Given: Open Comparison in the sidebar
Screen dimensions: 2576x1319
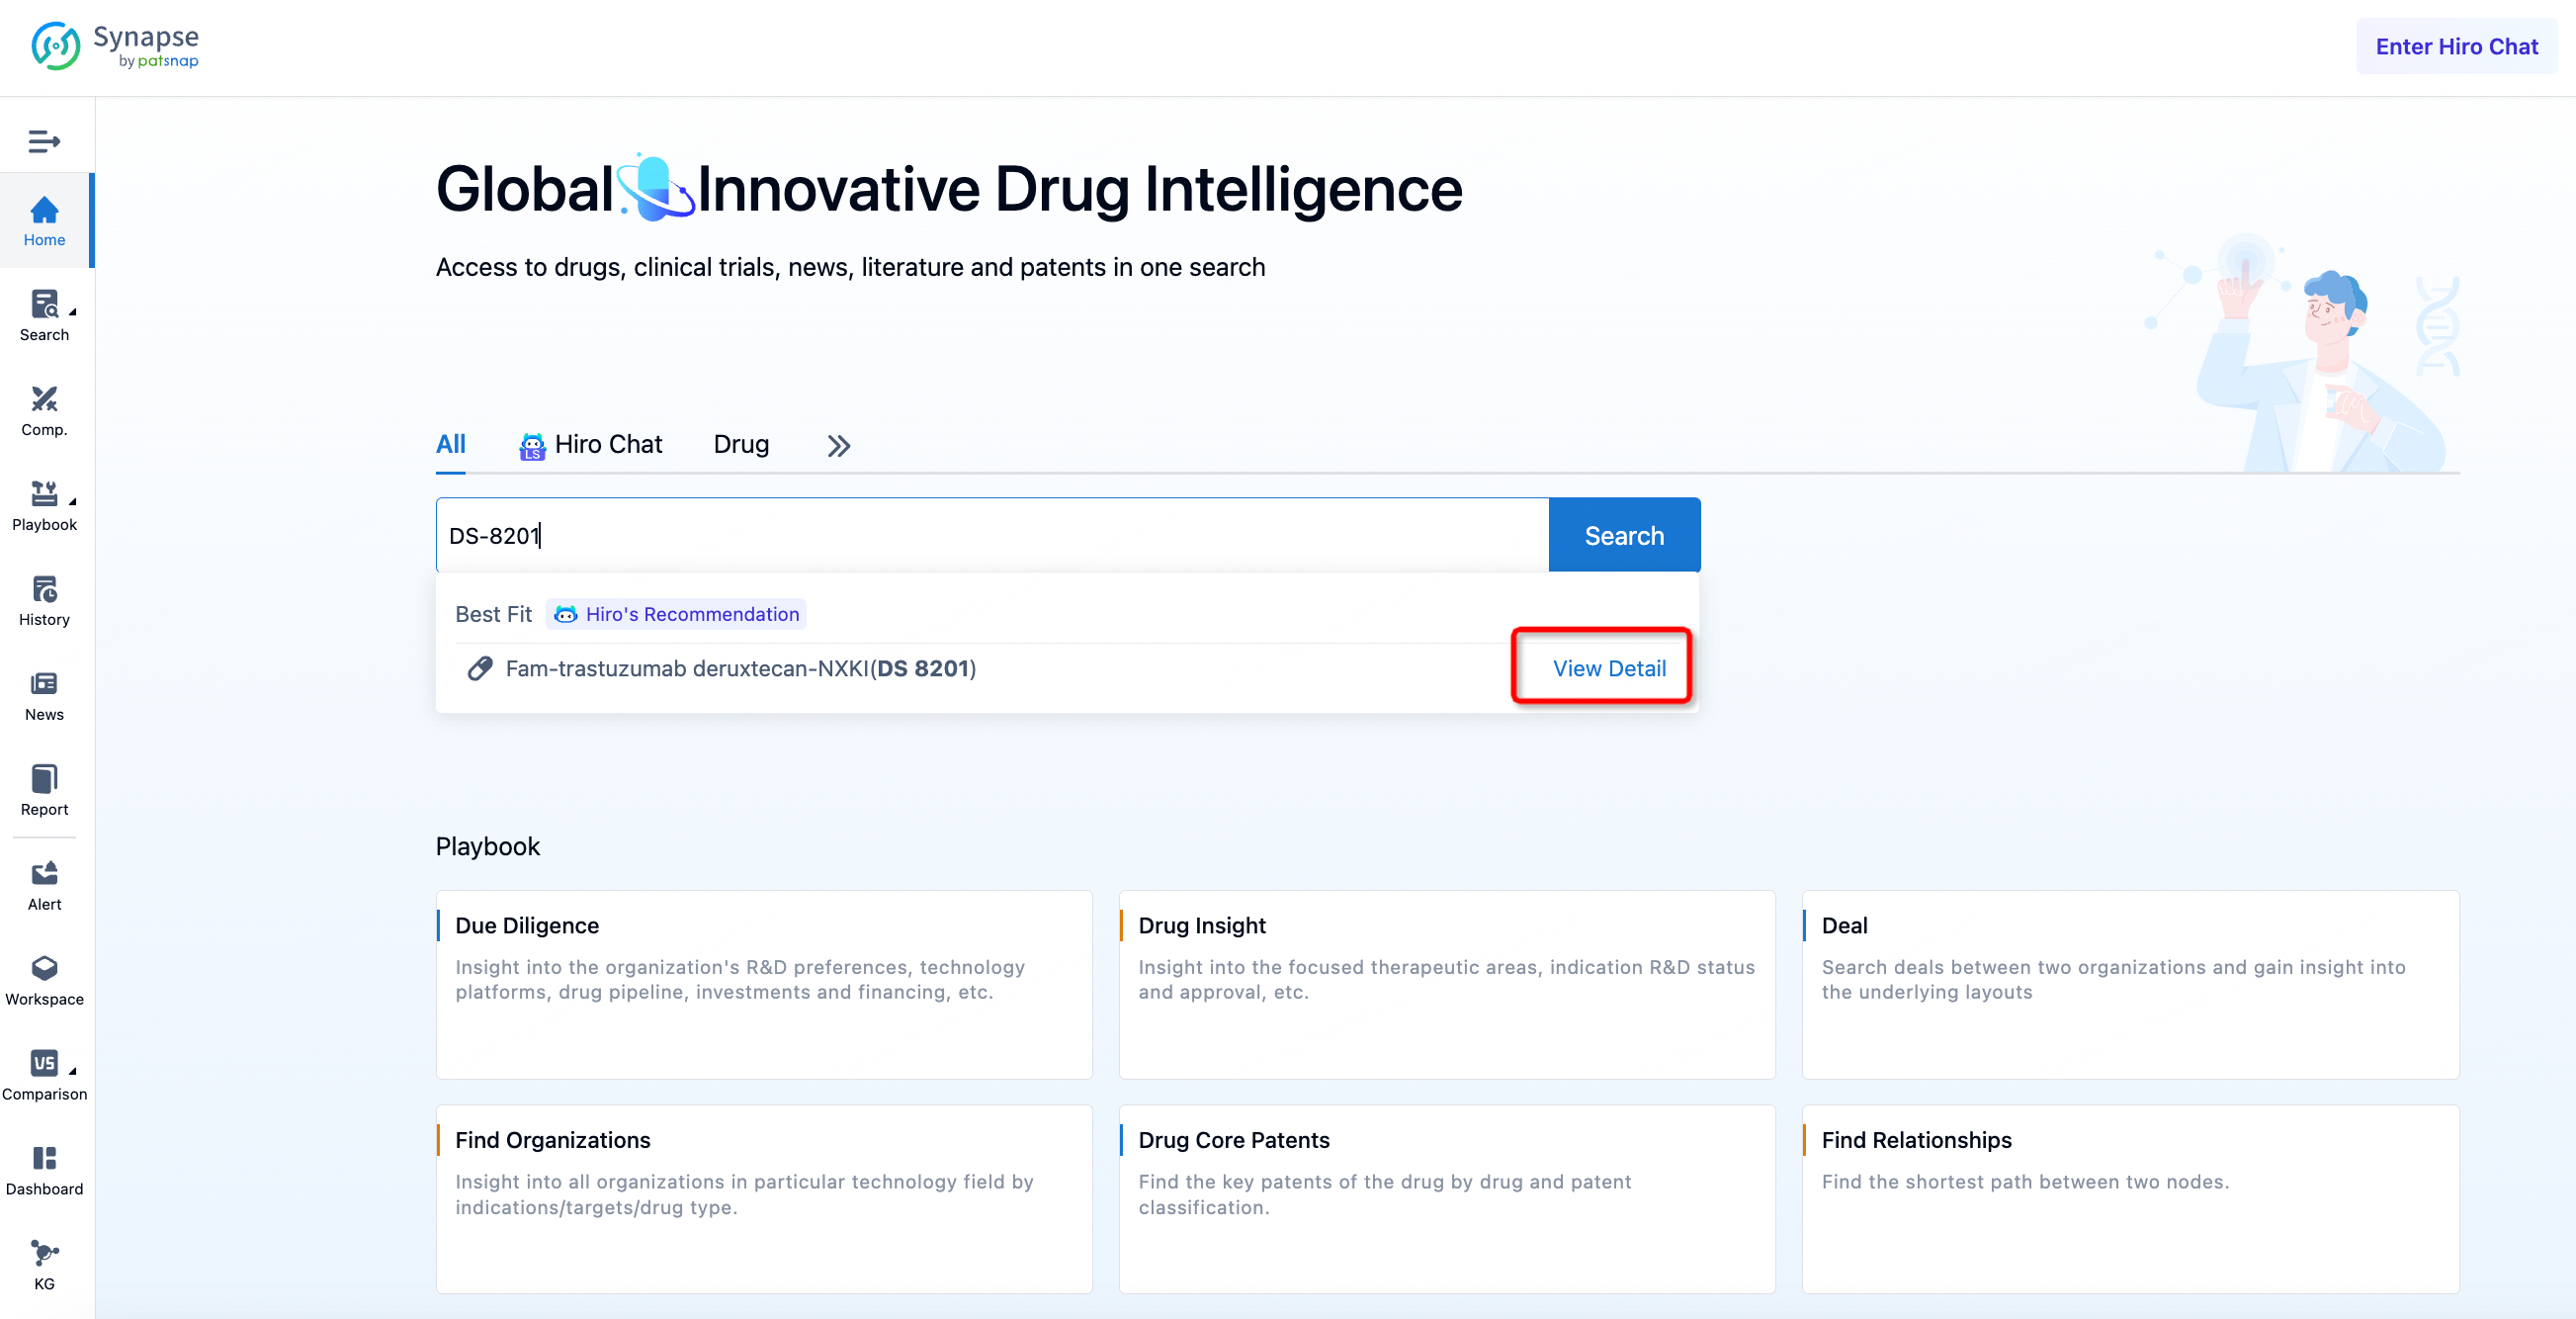Looking at the screenshot, I should [x=44, y=1076].
